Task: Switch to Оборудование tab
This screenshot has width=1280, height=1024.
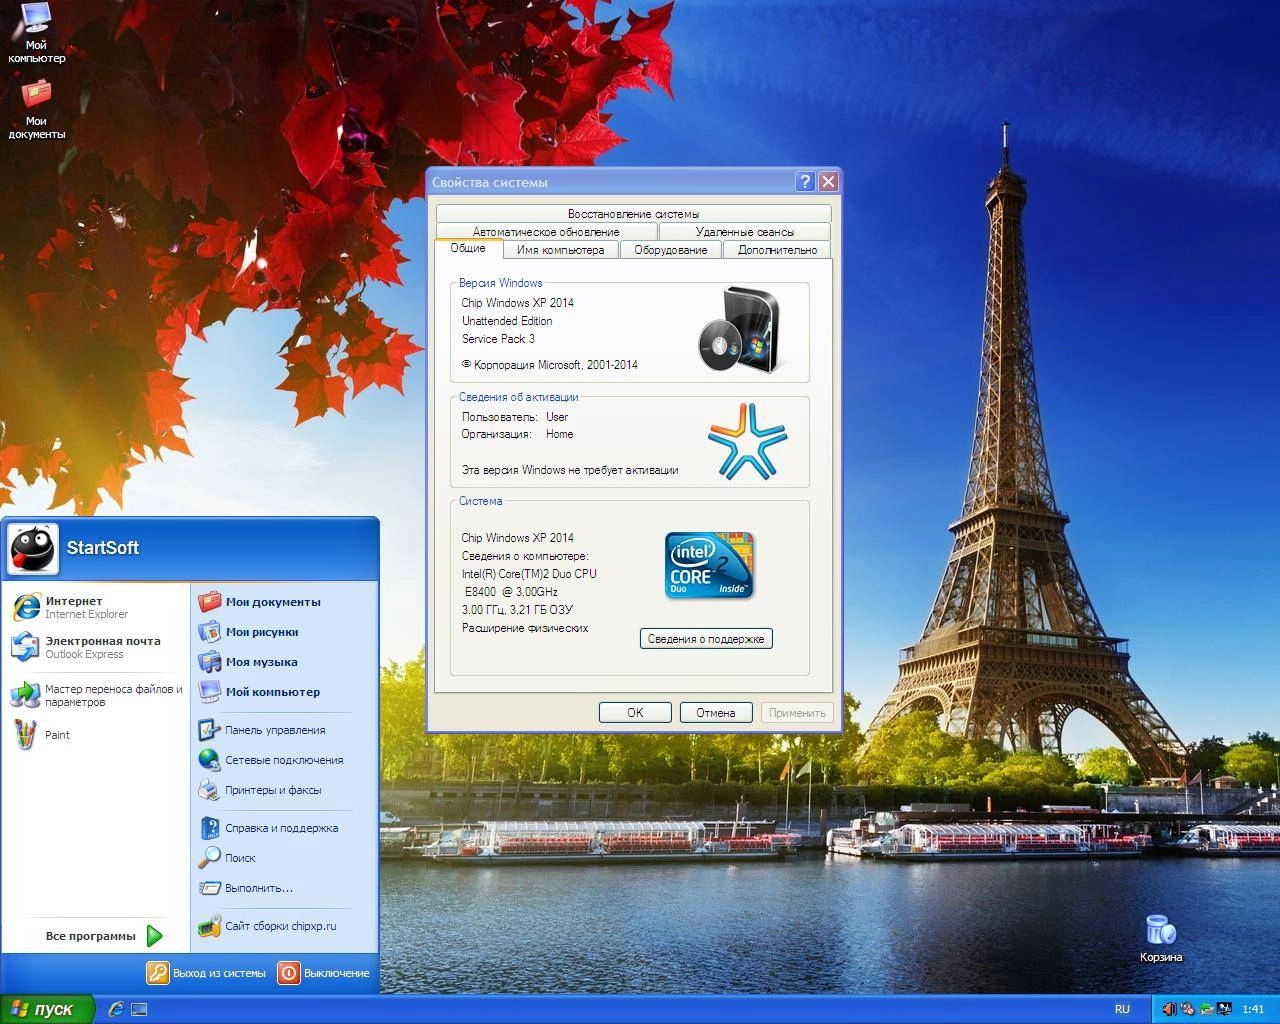Action: (671, 250)
